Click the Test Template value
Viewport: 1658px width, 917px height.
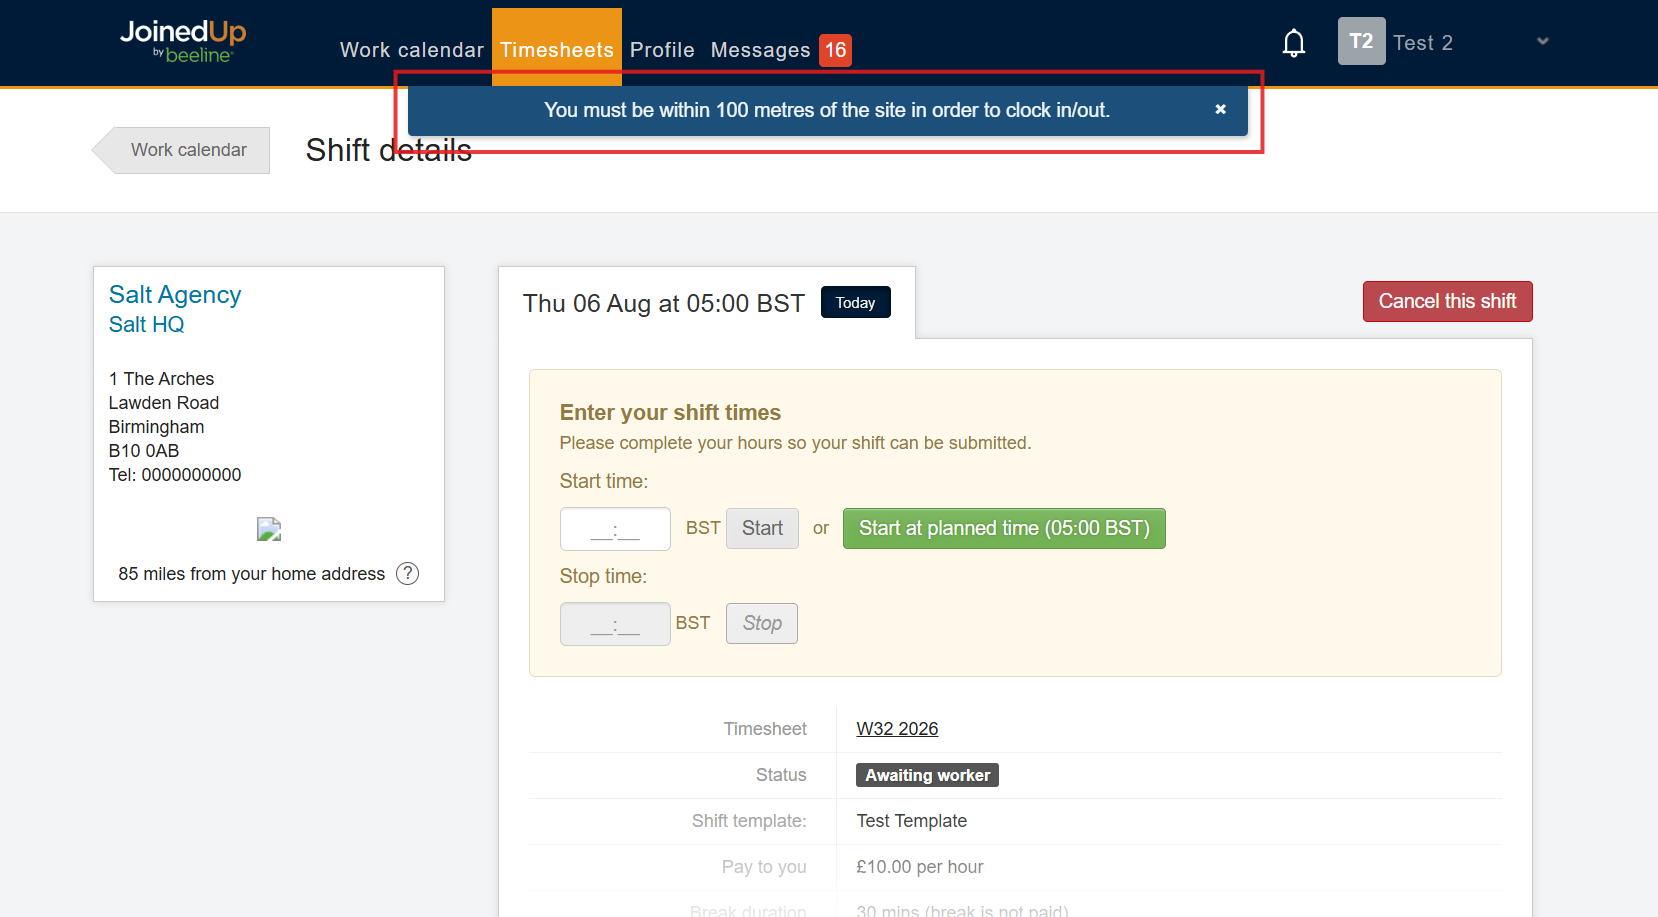(912, 821)
